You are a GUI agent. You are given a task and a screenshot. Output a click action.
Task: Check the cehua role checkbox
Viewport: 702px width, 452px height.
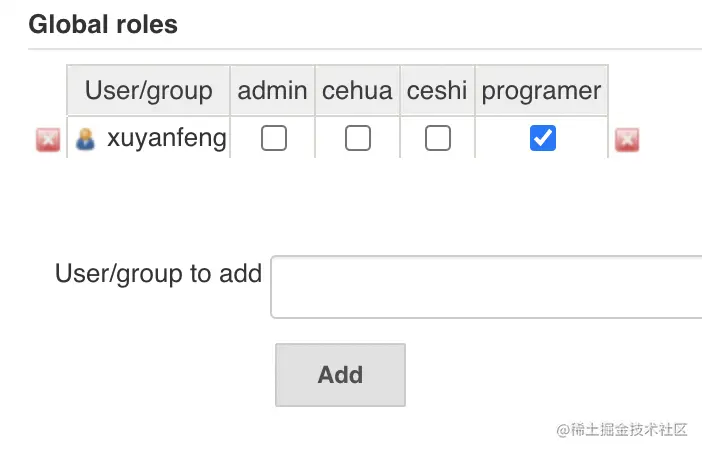click(x=357, y=138)
